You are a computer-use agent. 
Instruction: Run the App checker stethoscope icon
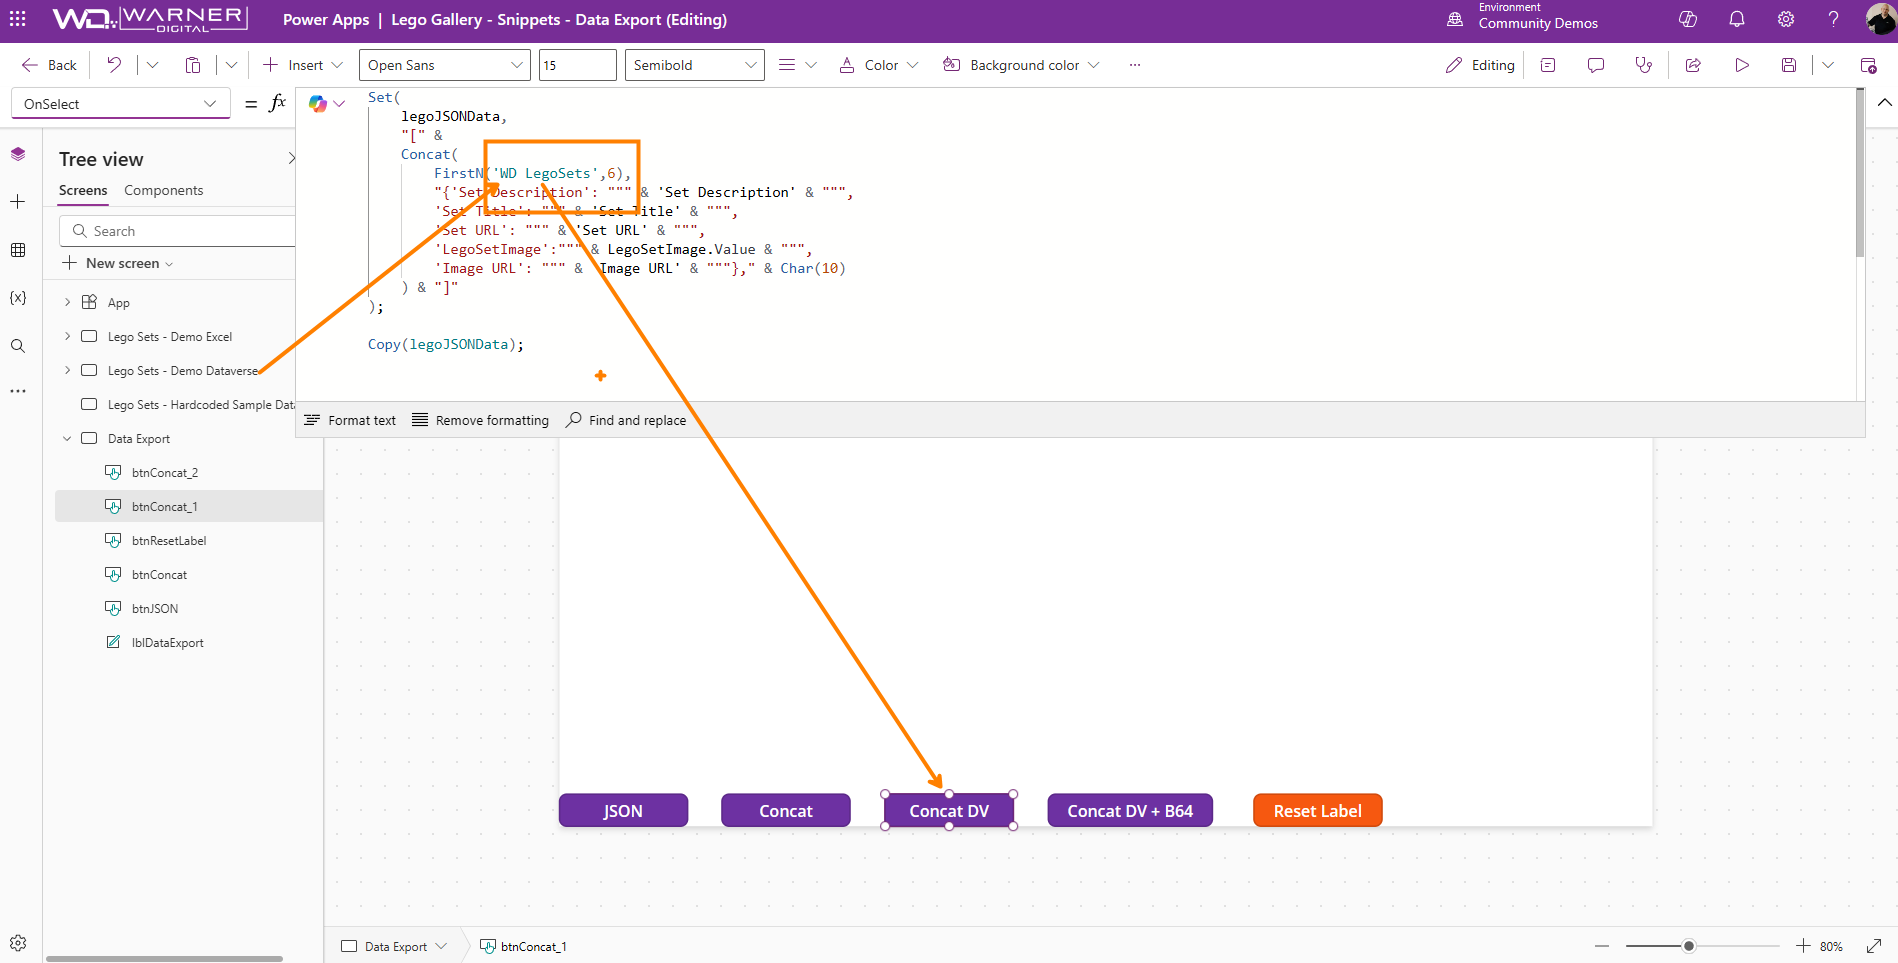(1643, 65)
